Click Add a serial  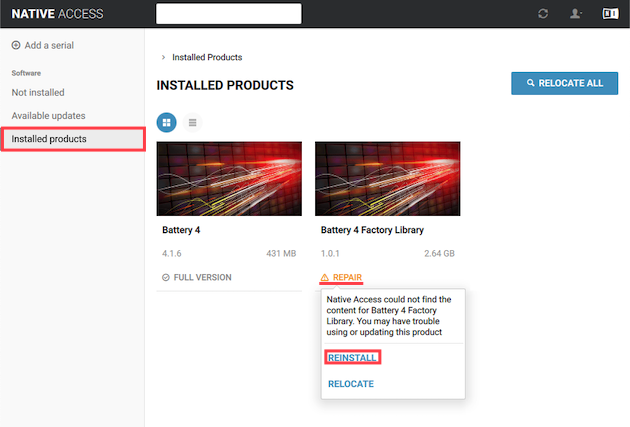49,45
